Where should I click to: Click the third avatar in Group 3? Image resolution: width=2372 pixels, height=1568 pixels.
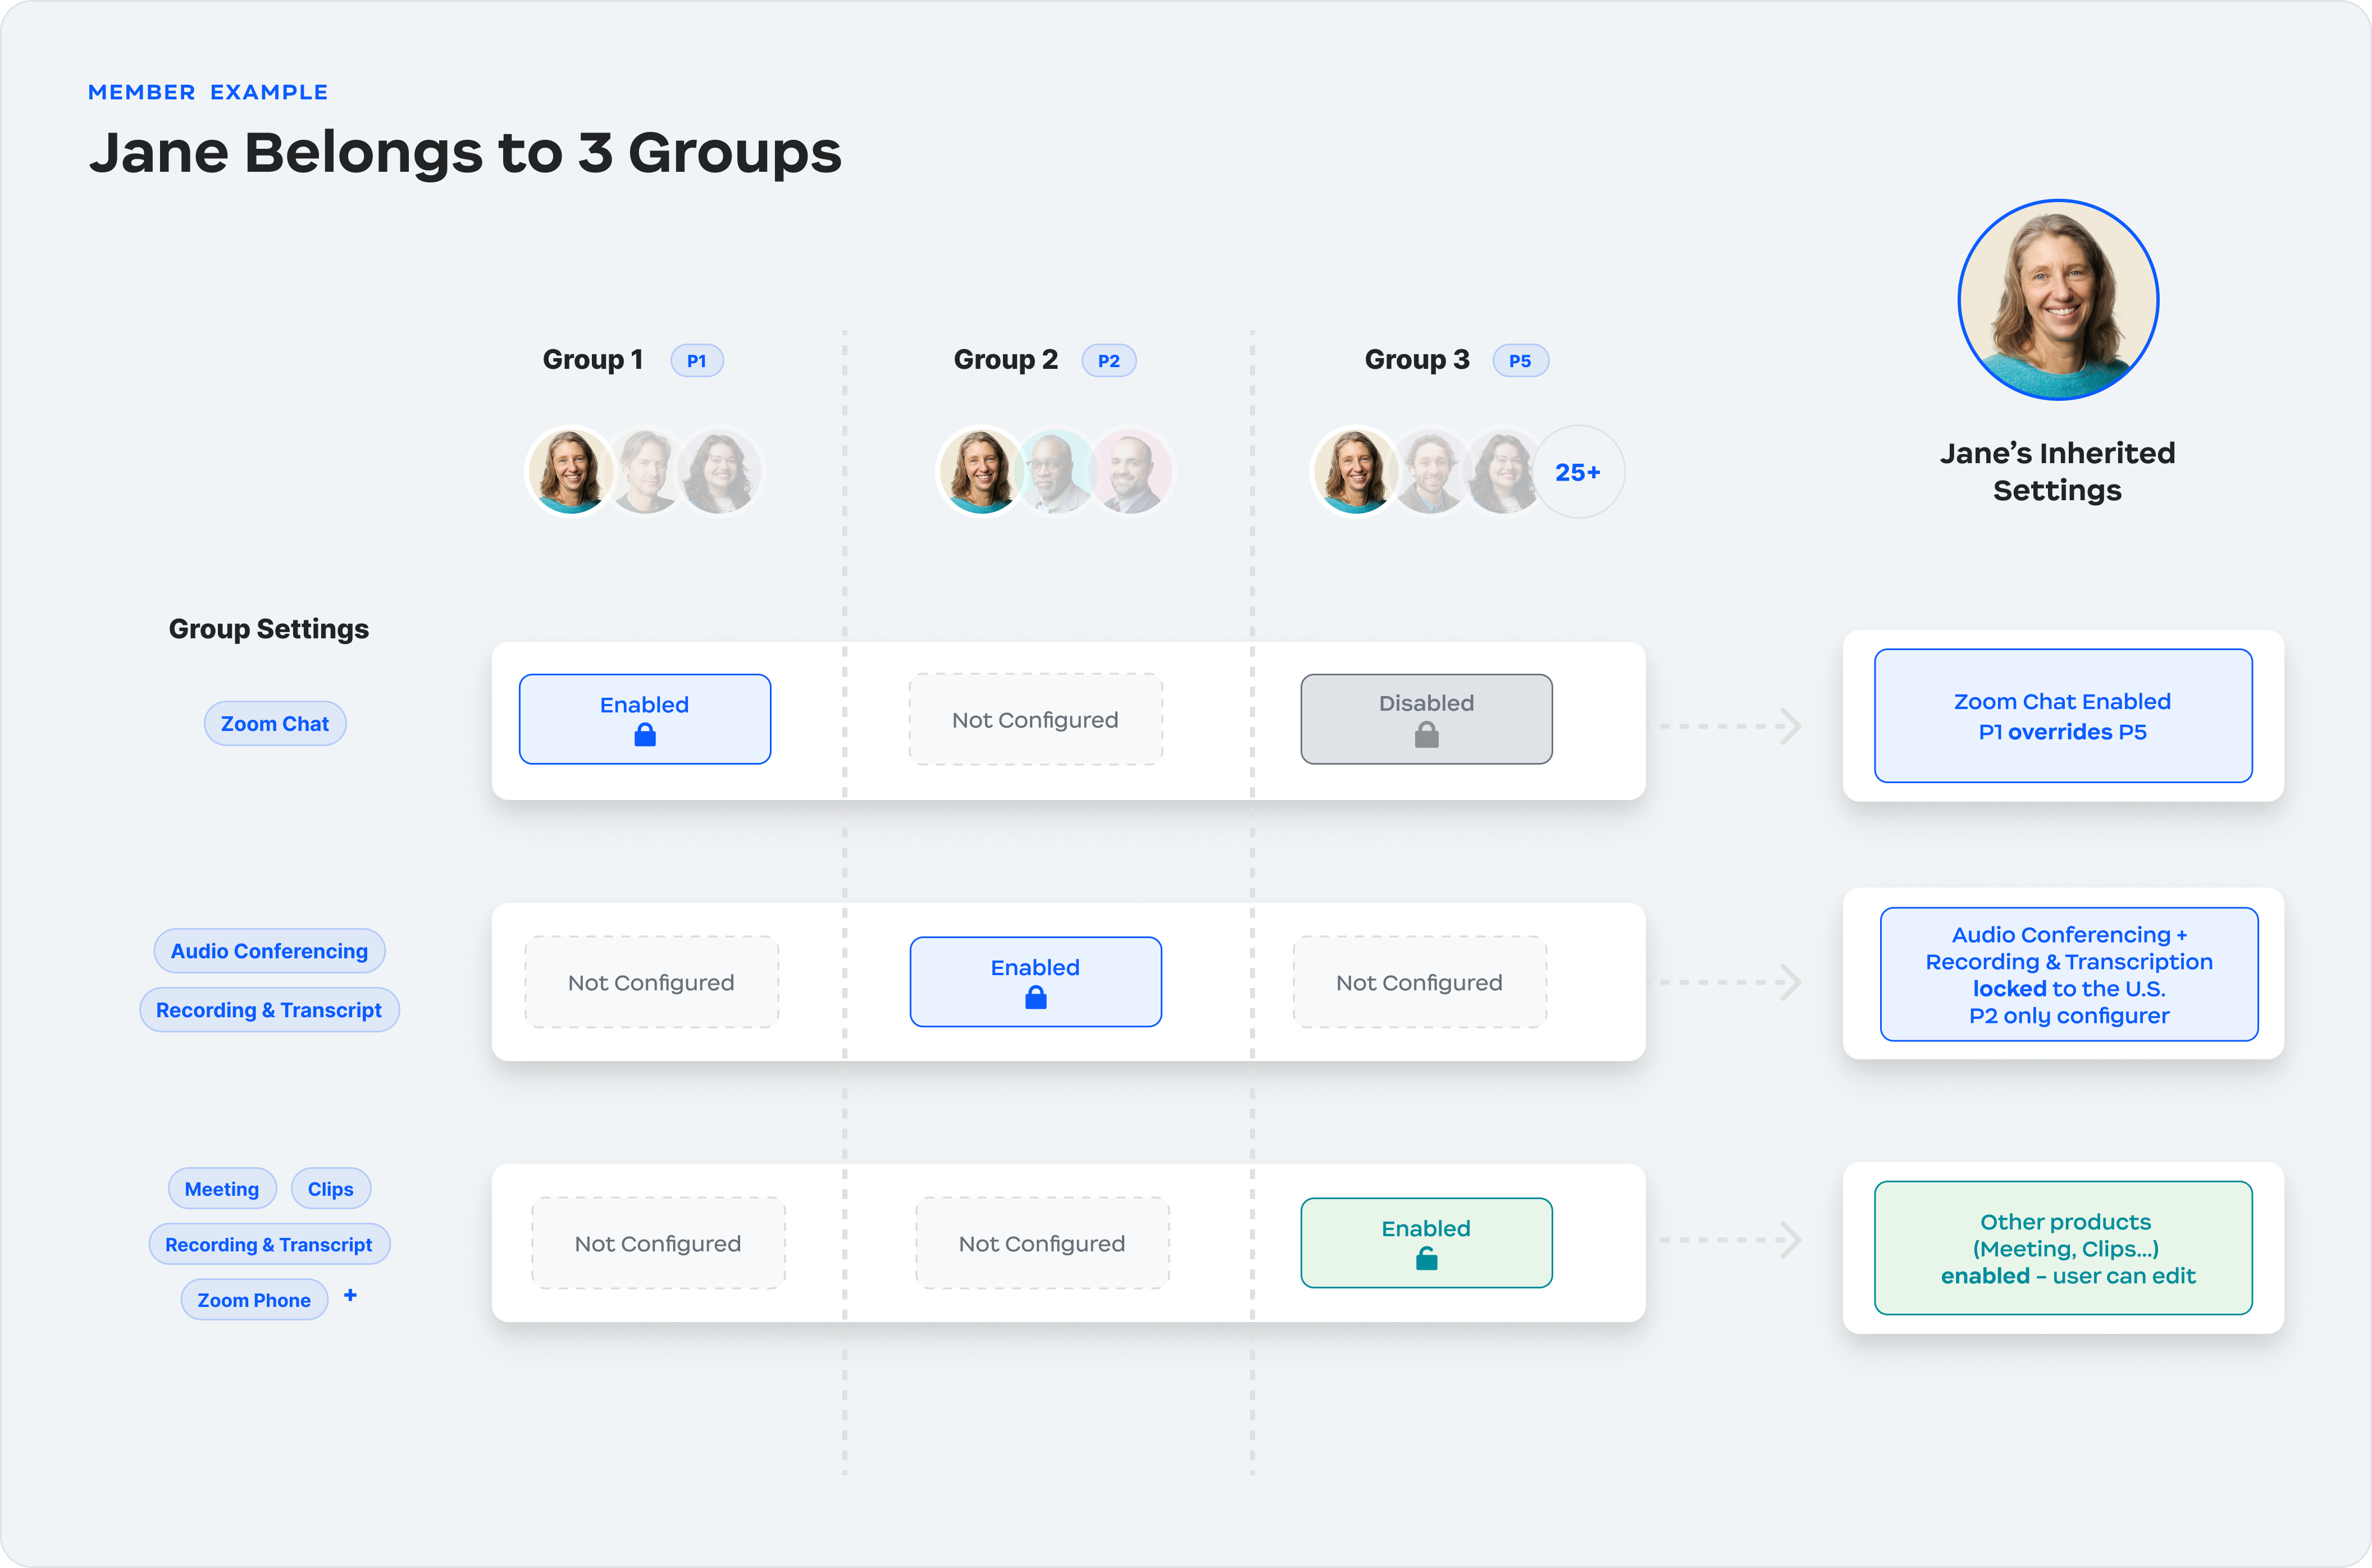coord(1503,471)
